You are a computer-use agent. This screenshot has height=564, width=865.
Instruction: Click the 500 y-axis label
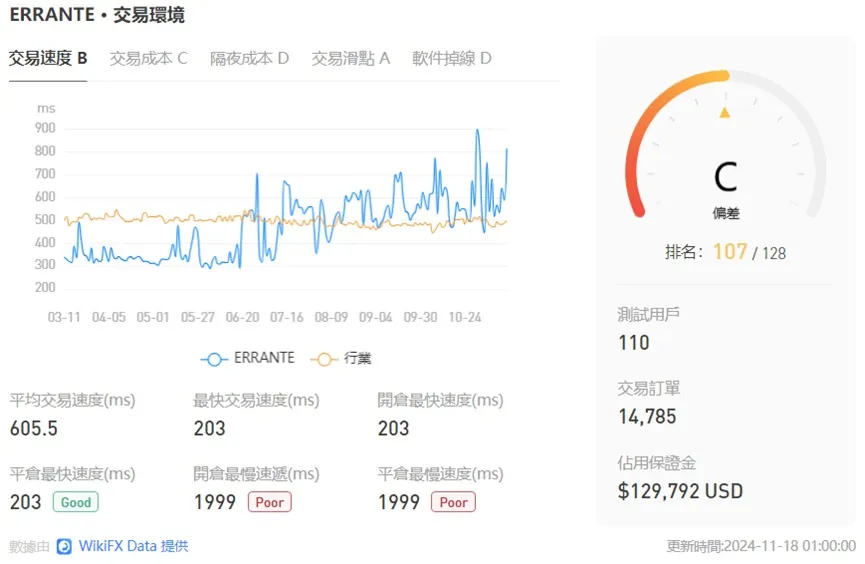[x=45, y=220]
